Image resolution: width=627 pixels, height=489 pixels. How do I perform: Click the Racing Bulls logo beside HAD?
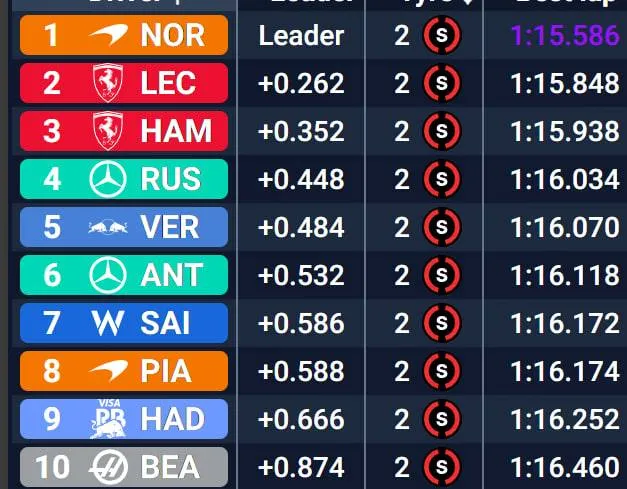(107, 420)
